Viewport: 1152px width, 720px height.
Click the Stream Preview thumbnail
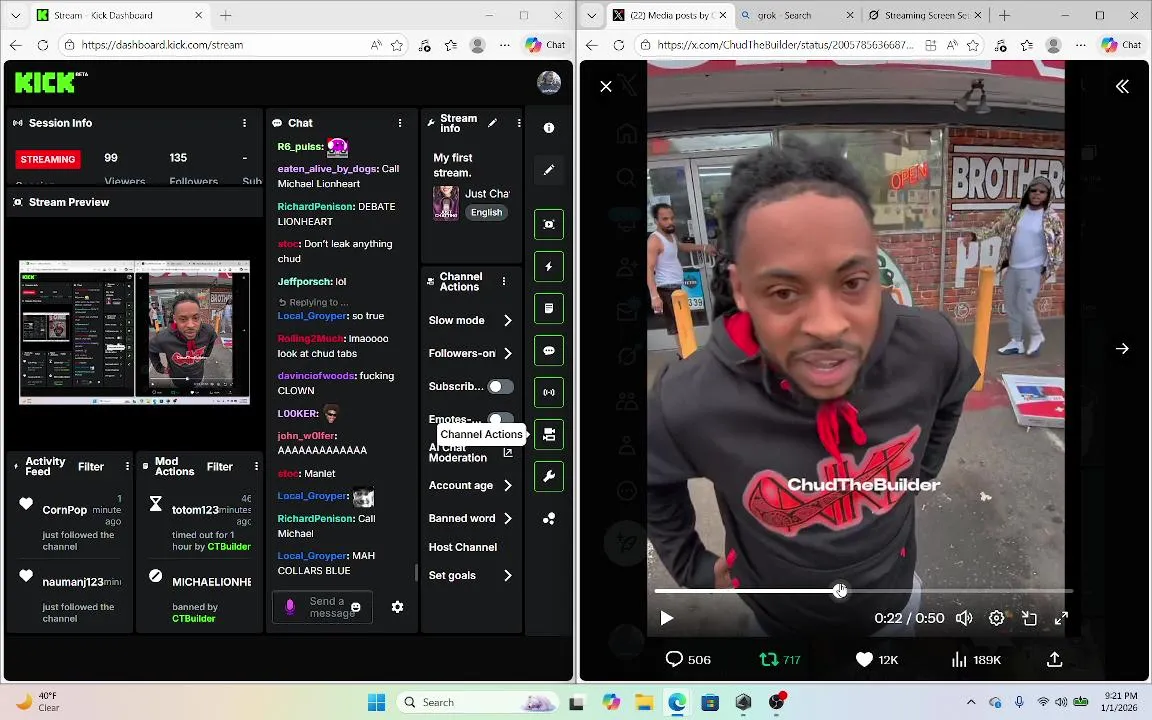tap(134, 332)
